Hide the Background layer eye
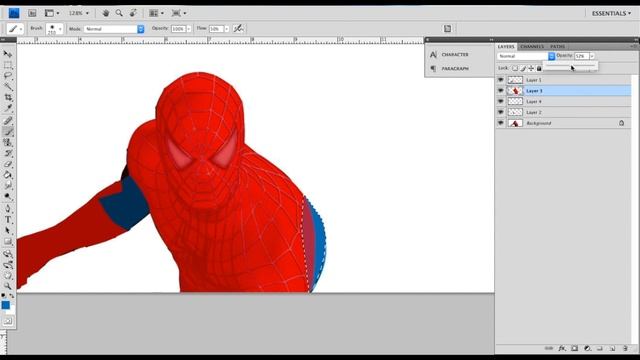The image size is (640, 360). [x=500, y=123]
